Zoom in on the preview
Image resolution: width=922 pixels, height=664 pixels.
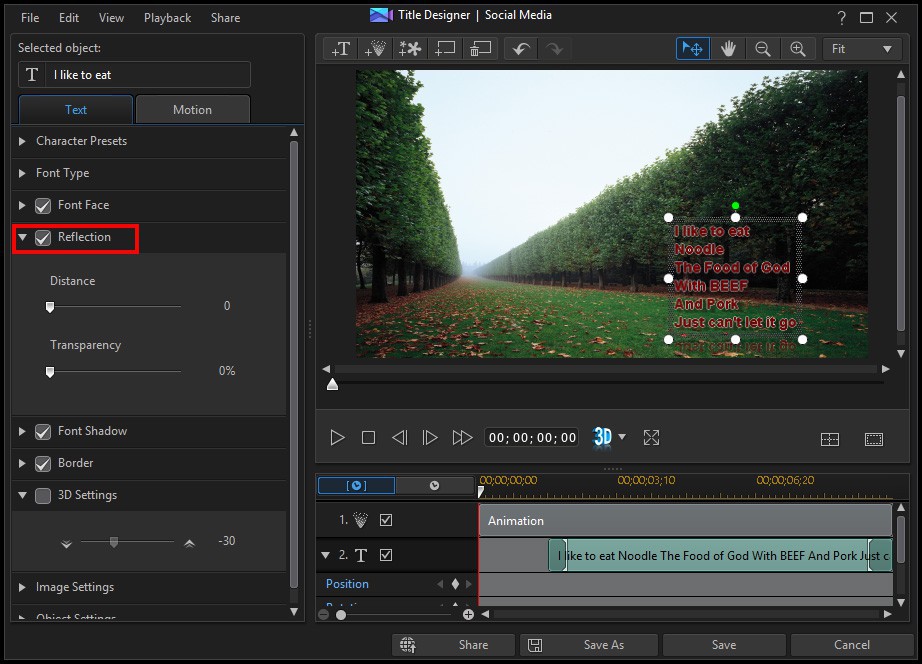tap(798, 49)
